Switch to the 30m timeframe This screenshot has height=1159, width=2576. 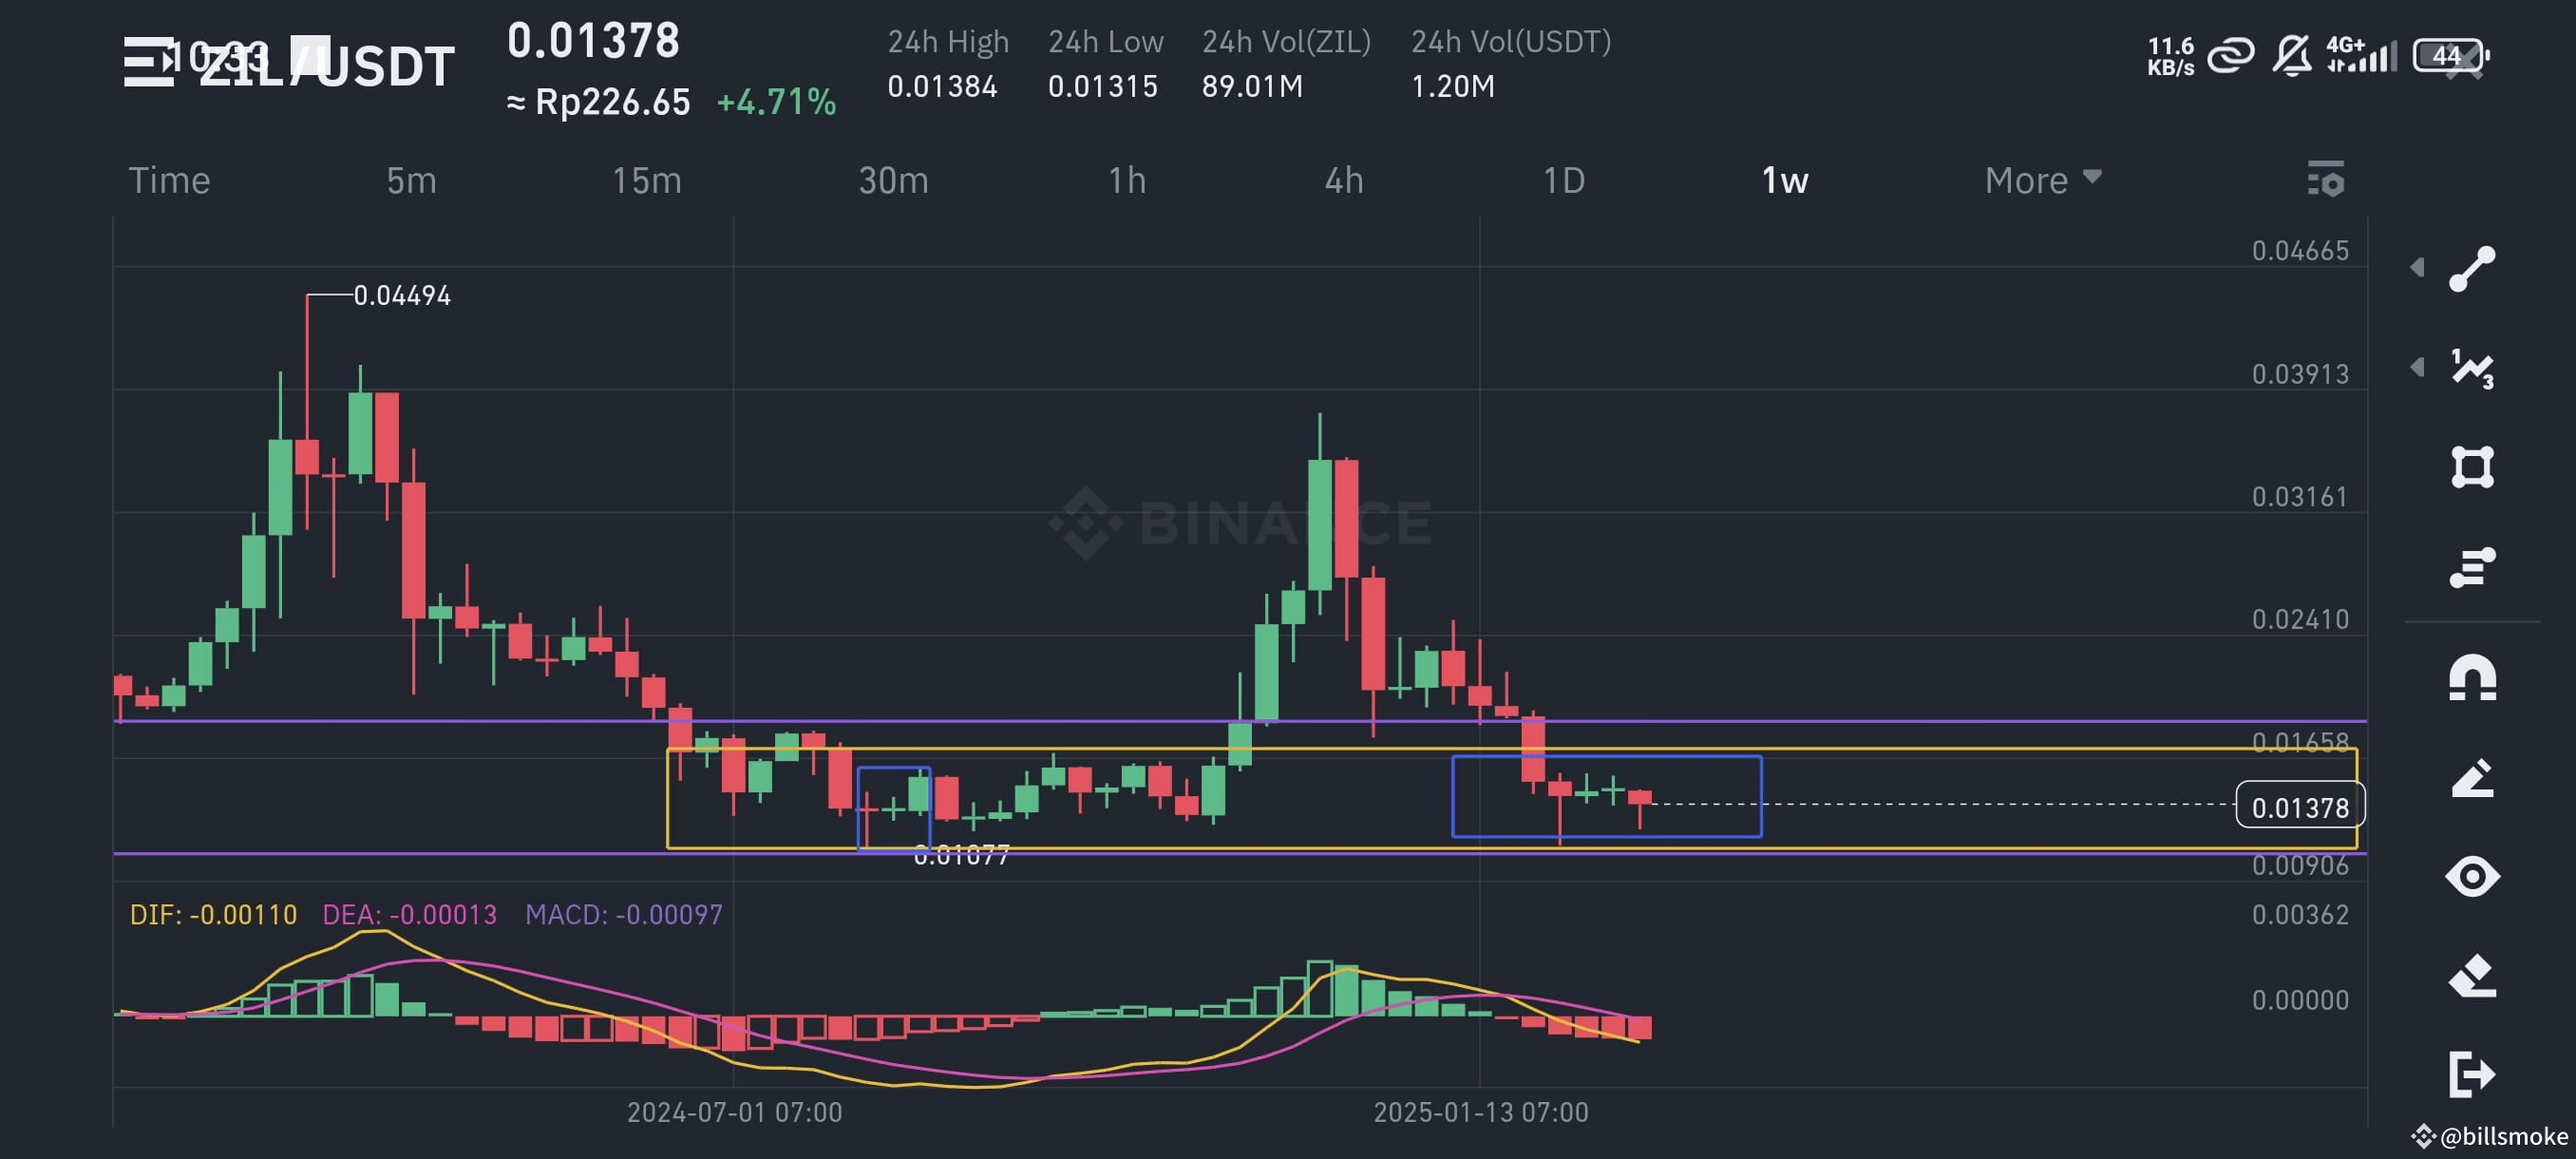(x=893, y=180)
